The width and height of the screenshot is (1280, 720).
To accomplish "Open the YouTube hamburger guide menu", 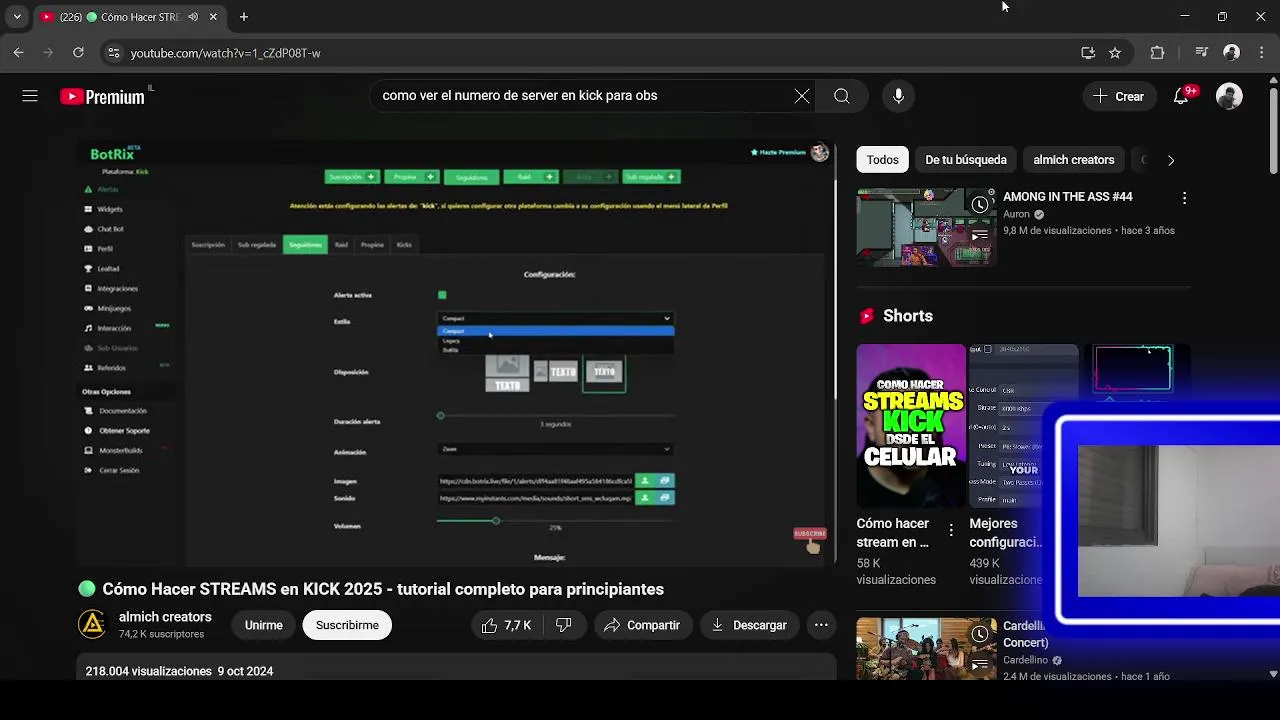I will (x=30, y=96).
